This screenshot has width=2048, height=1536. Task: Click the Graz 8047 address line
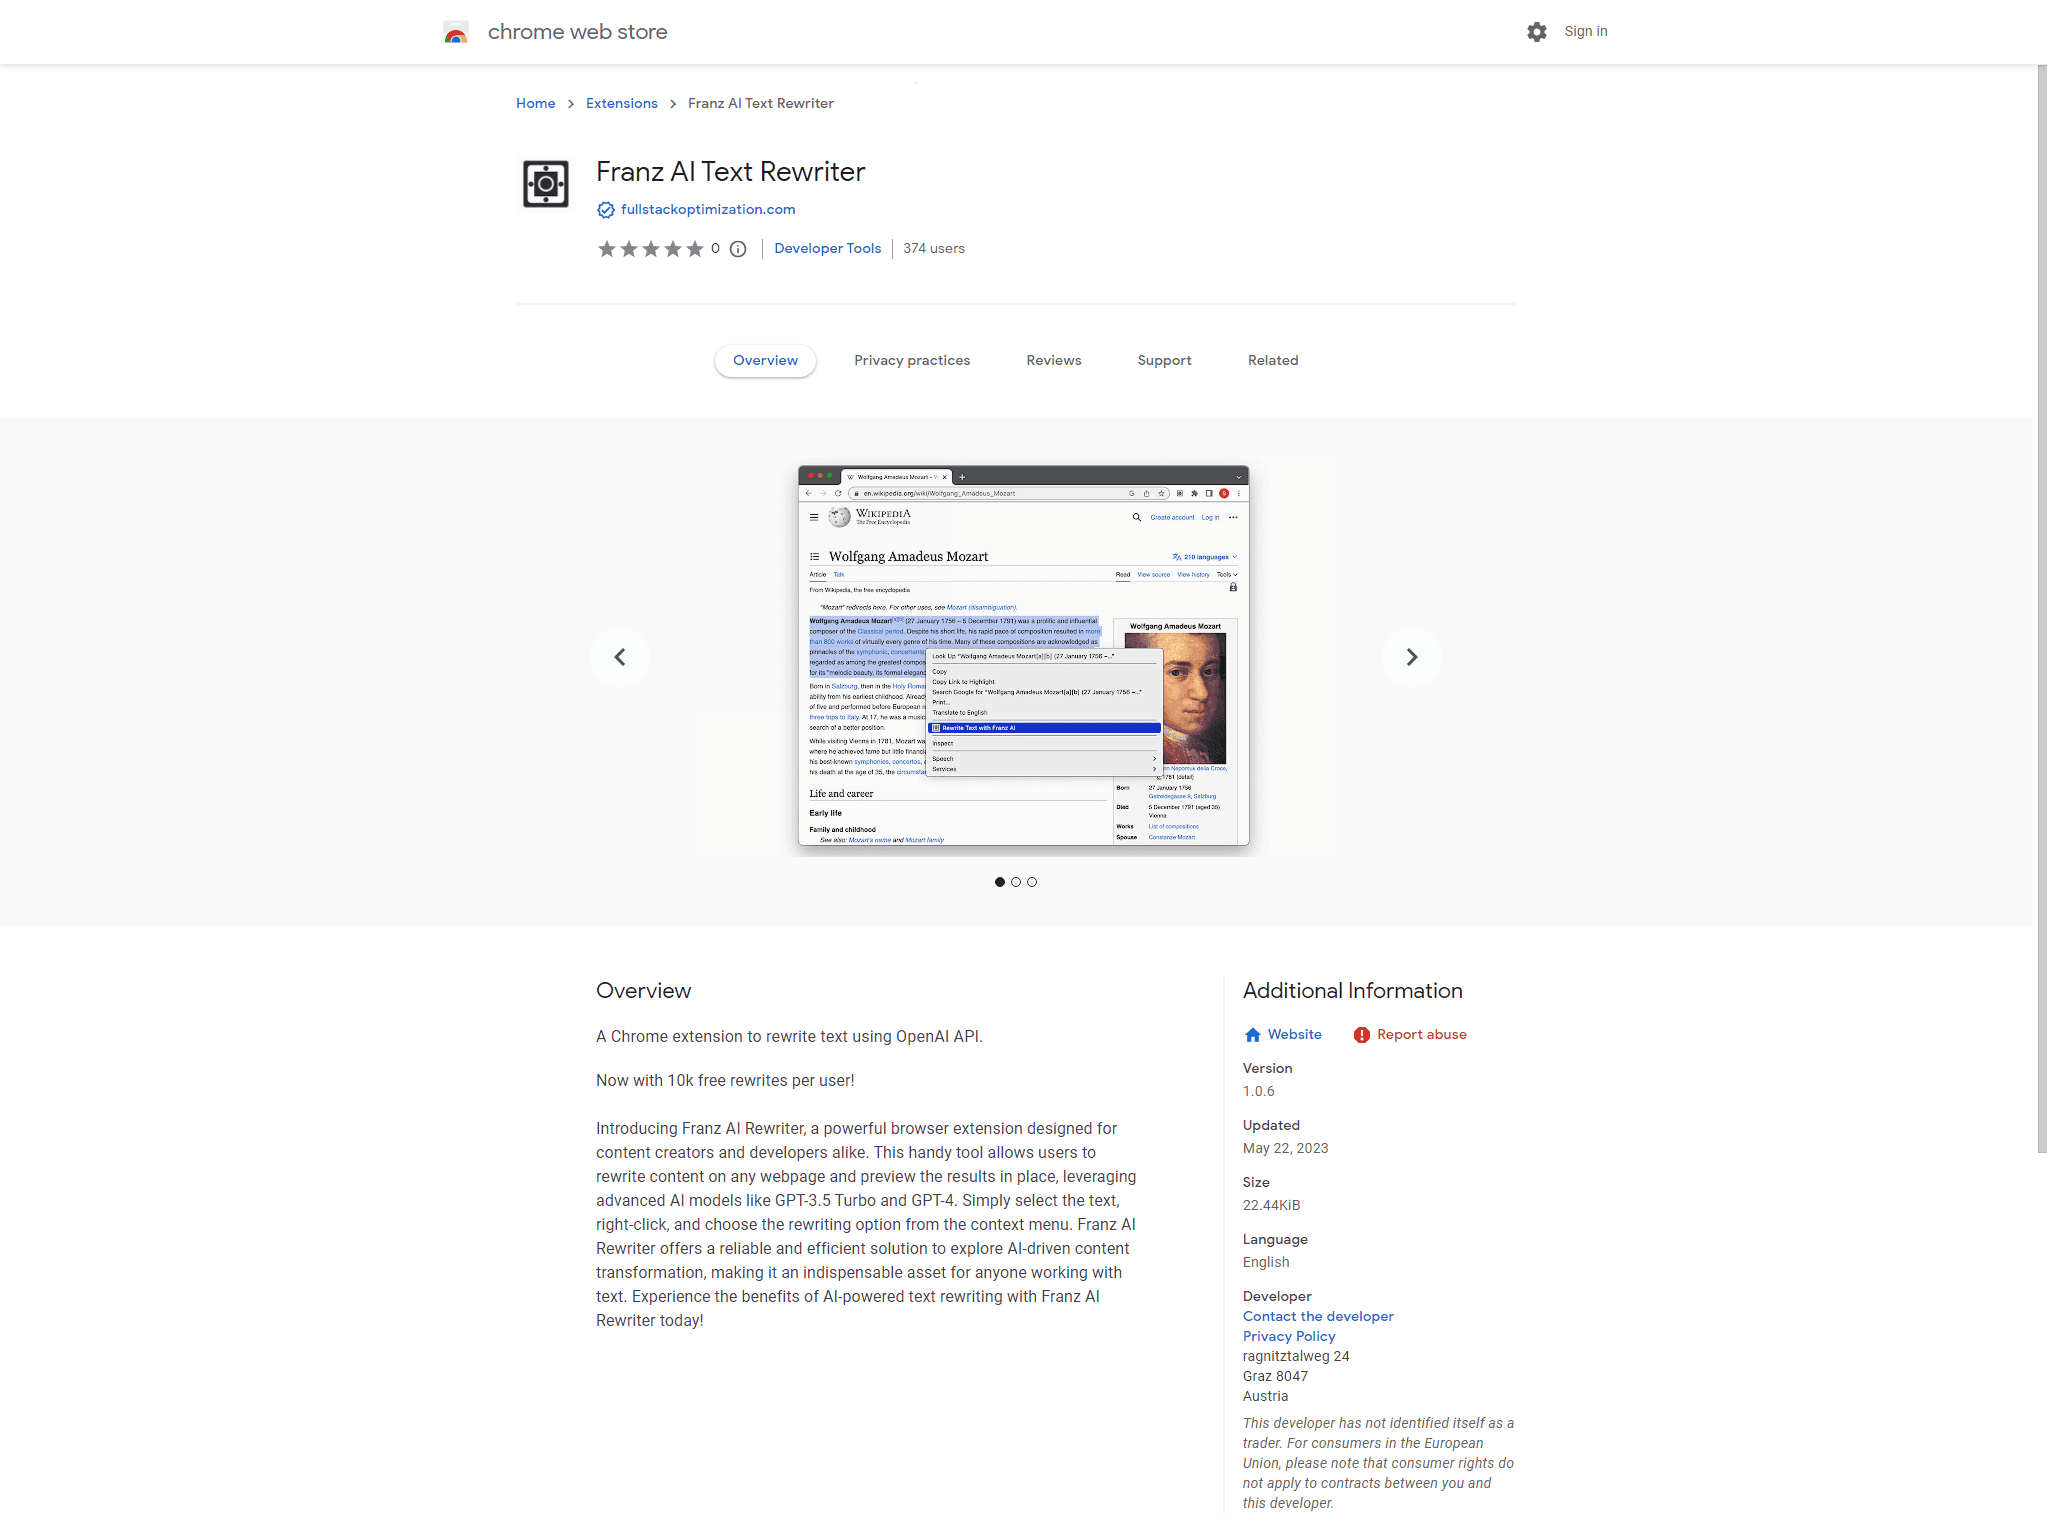point(1275,1377)
